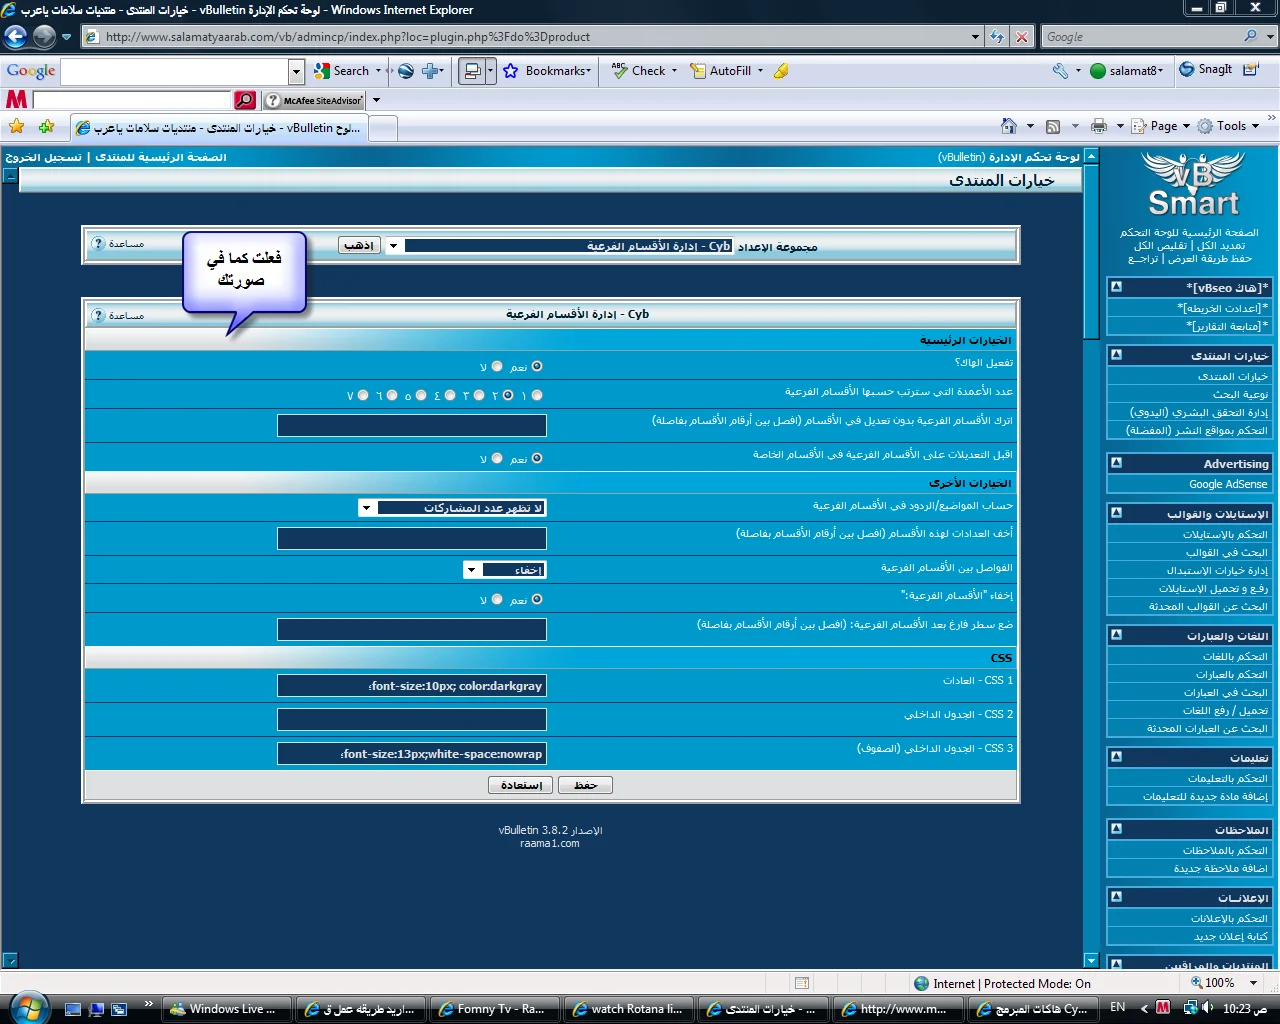Click the CSS 1 font-size input field
This screenshot has width=1280, height=1024.
[x=411, y=686]
